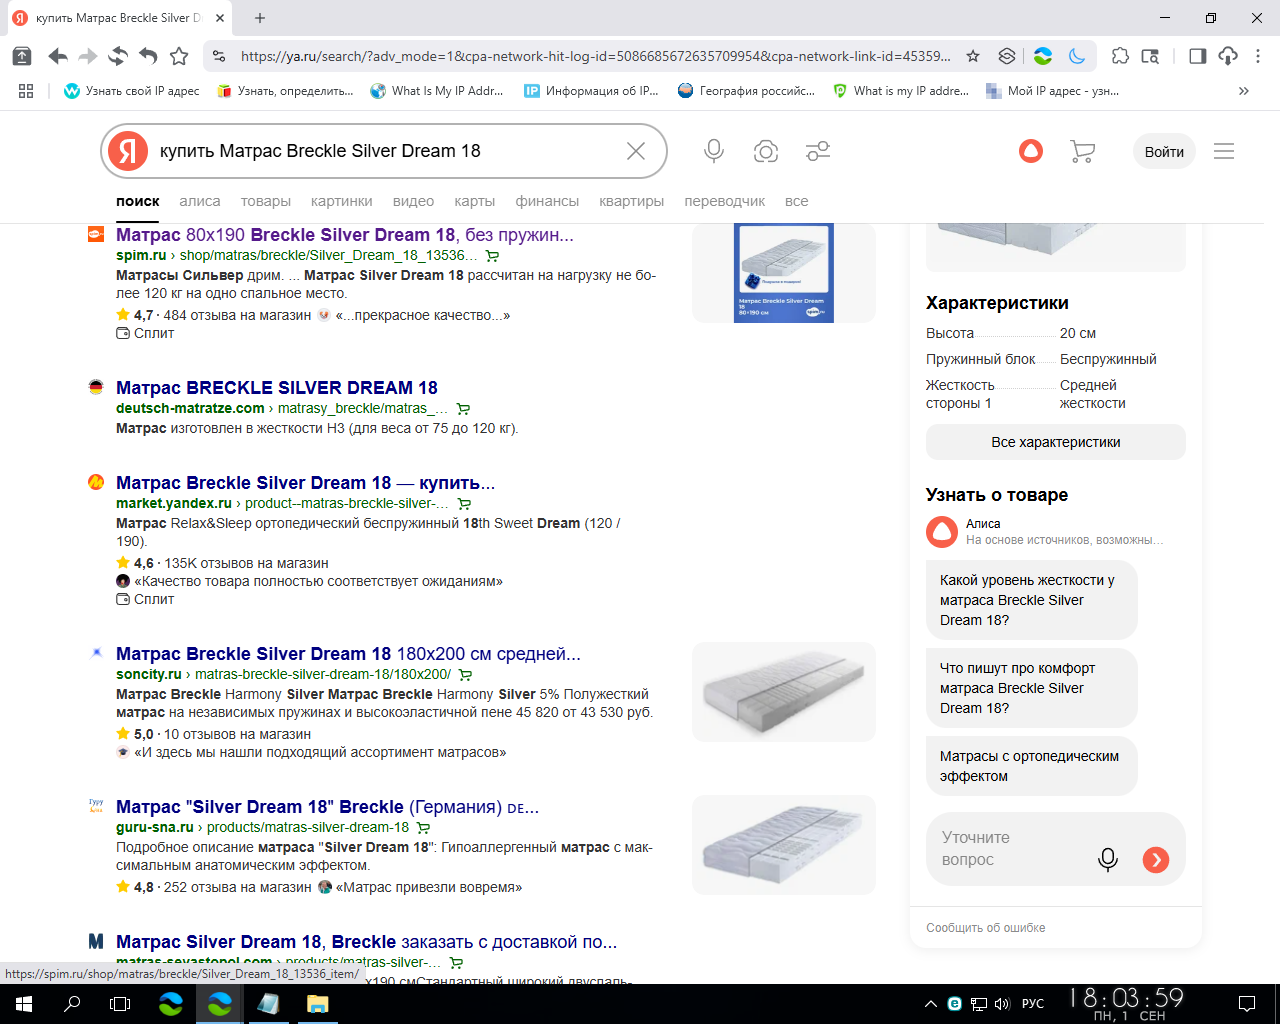Click the tab search magnifier icon in toolbar
The width and height of the screenshot is (1280, 1024).
point(1151,56)
